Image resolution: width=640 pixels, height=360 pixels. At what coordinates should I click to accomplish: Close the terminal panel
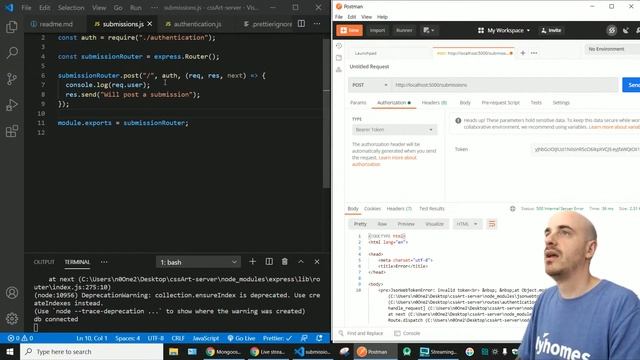[317, 262]
